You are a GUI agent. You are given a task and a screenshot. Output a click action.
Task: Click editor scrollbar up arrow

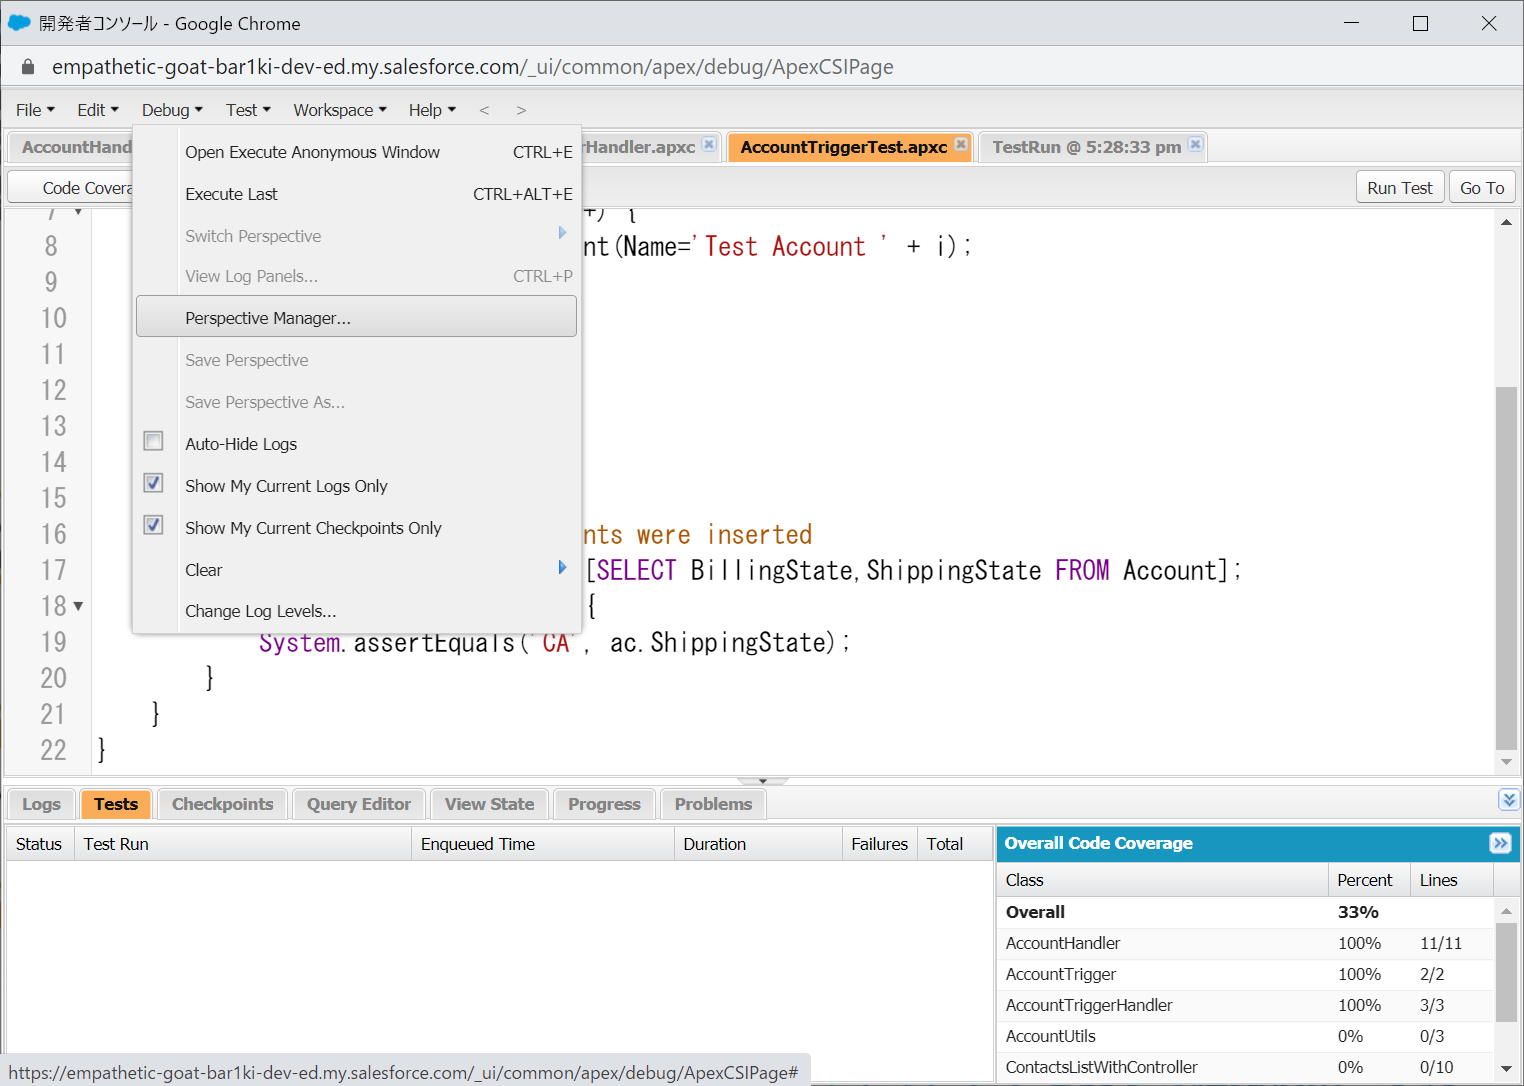[1506, 222]
